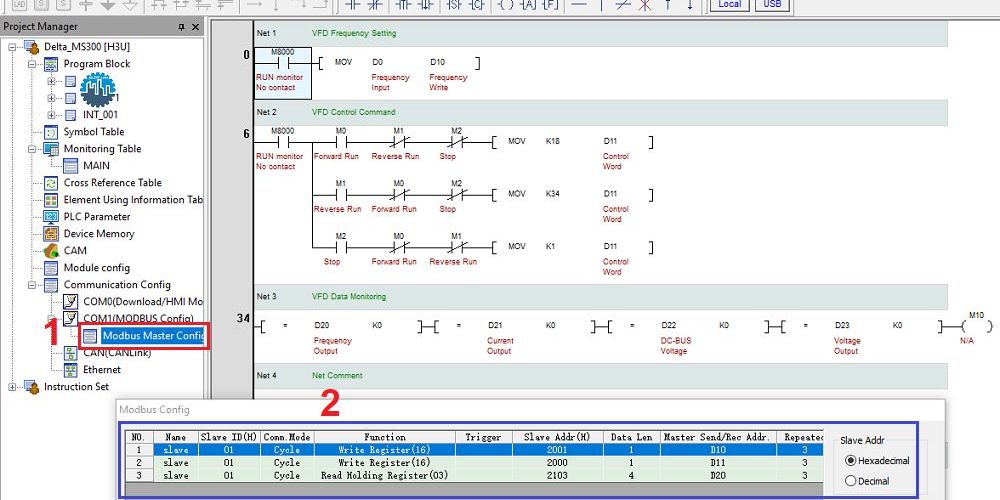Click the INT_001 program icon

coord(71,115)
